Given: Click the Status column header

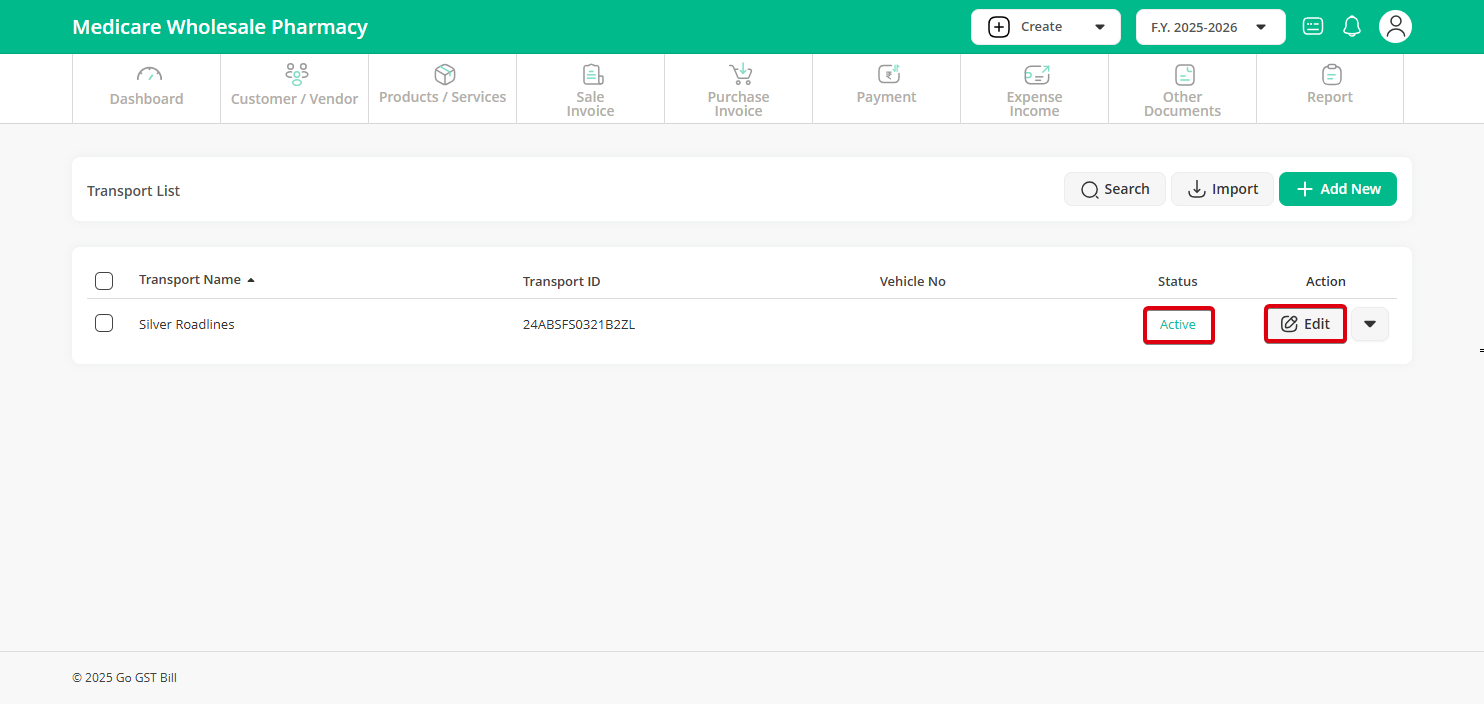Looking at the screenshot, I should [1178, 281].
